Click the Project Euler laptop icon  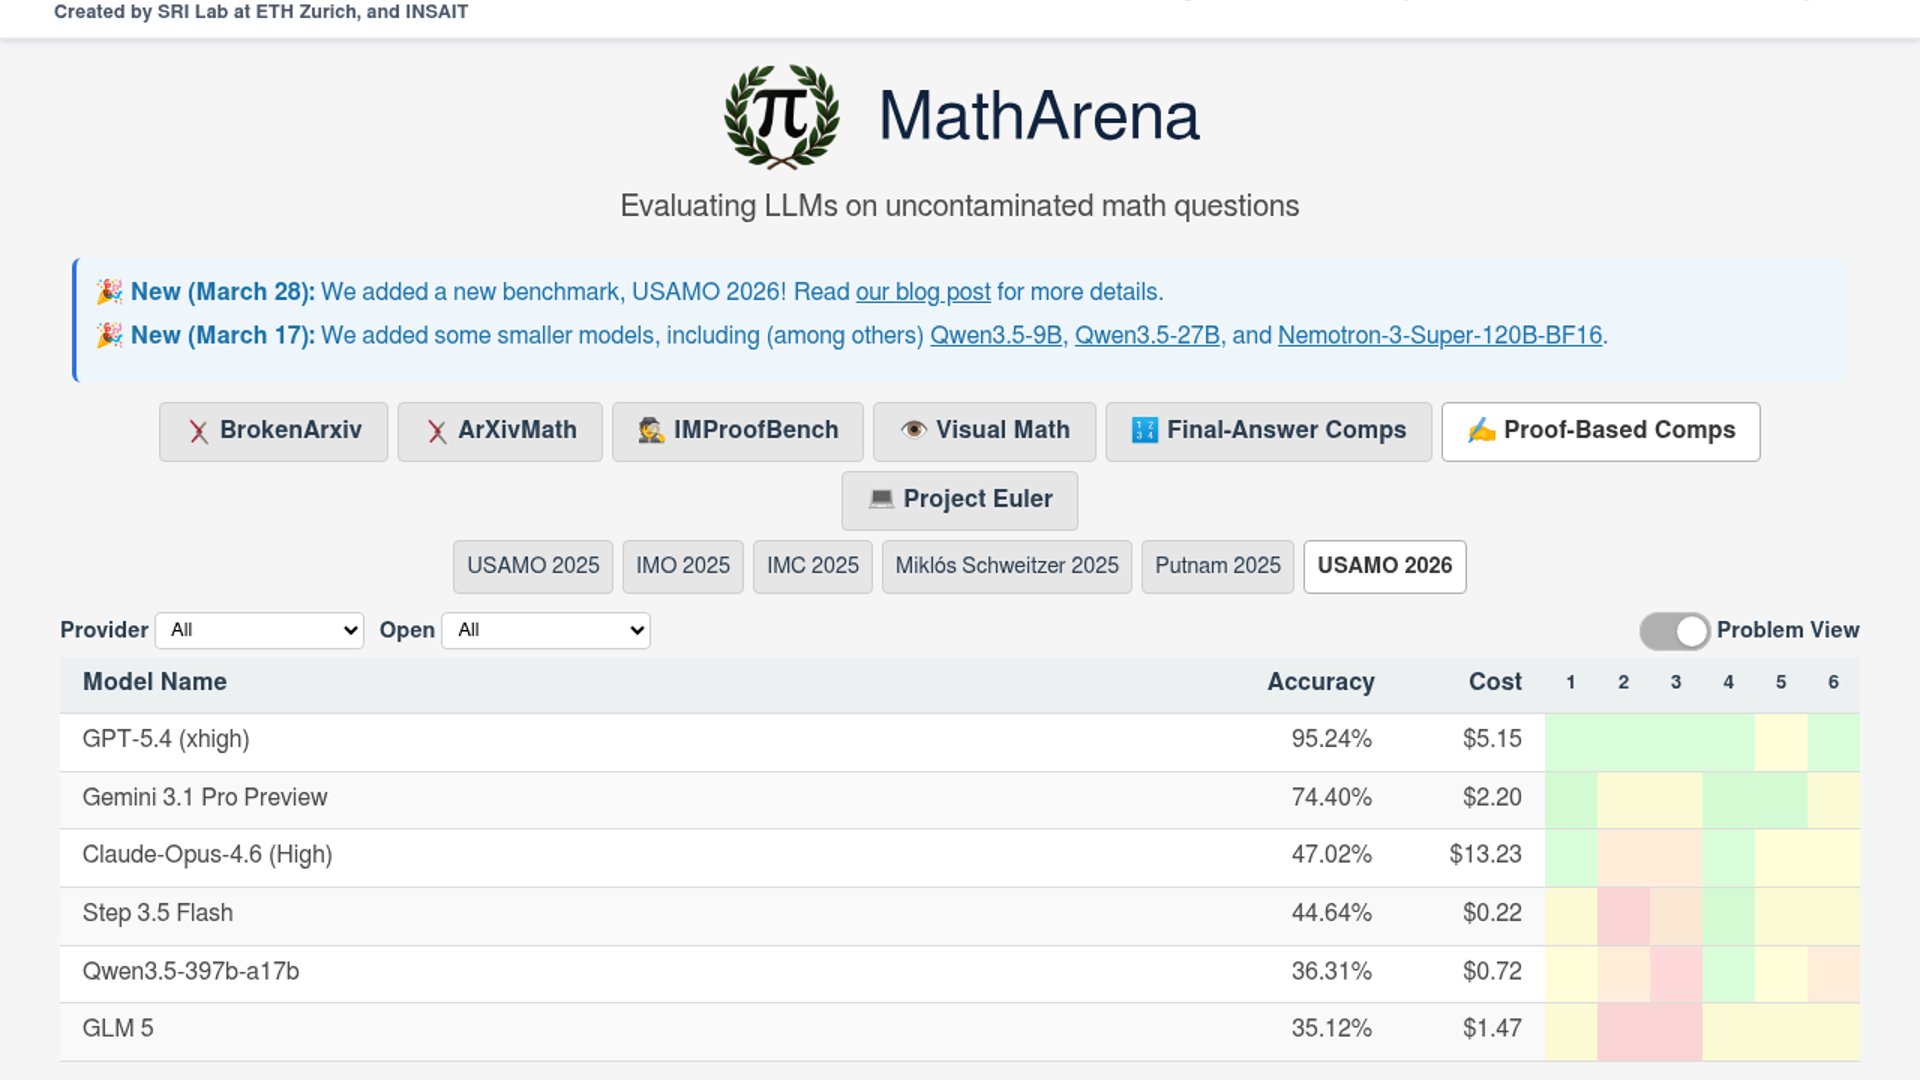[880, 499]
